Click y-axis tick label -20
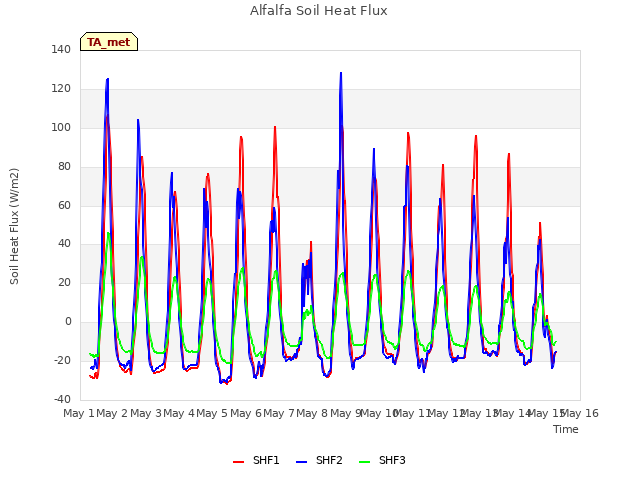This screenshot has width=640, height=480. (x=62, y=360)
